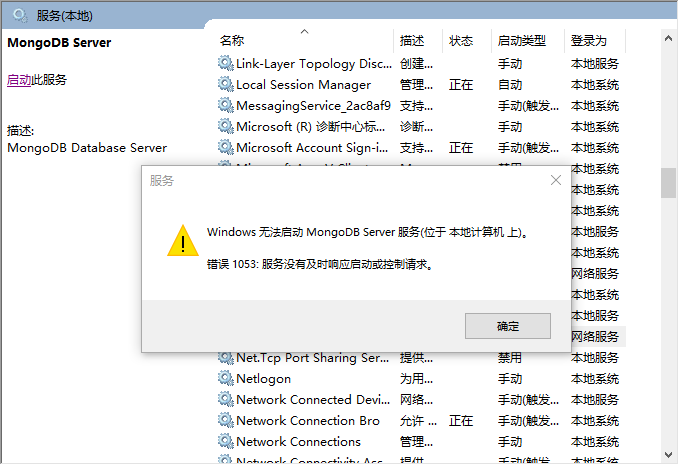Screen dimensions: 679x465
Task: Click 确定 to dismiss the error
Action: (x=507, y=326)
